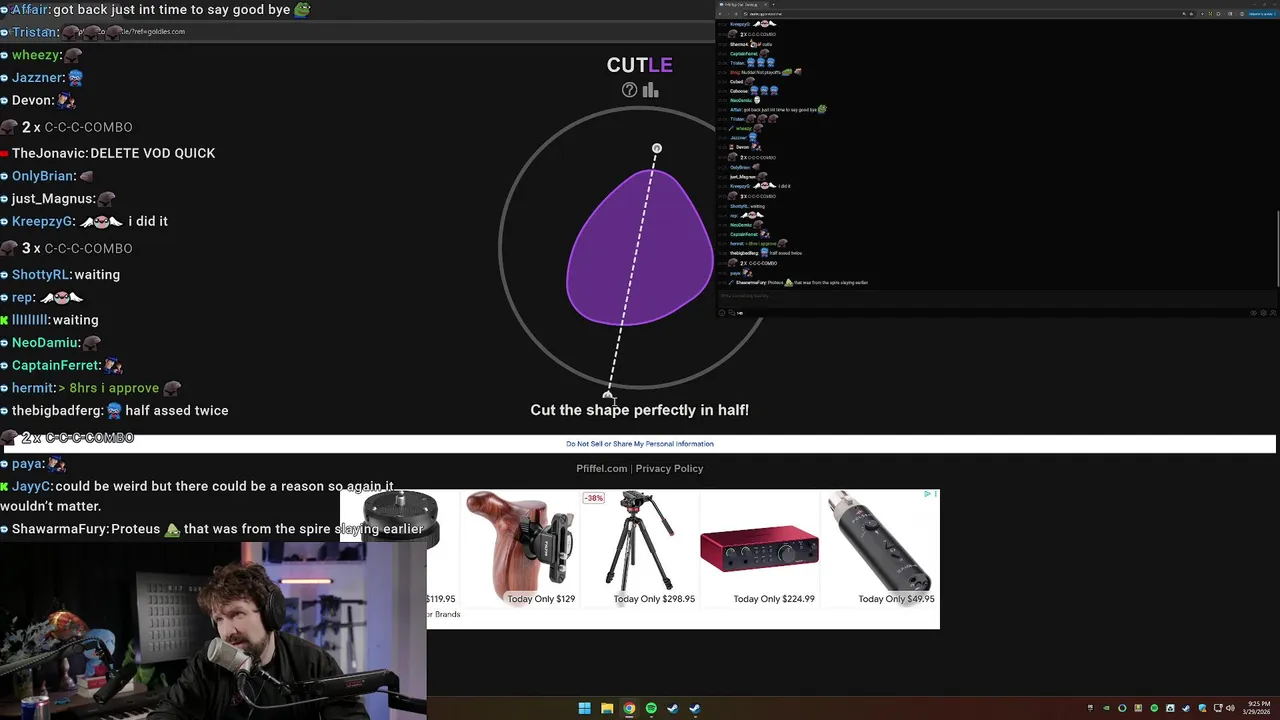Open File Explorer from the taskbar
The image size is (1280, 720).
point(607,709)
